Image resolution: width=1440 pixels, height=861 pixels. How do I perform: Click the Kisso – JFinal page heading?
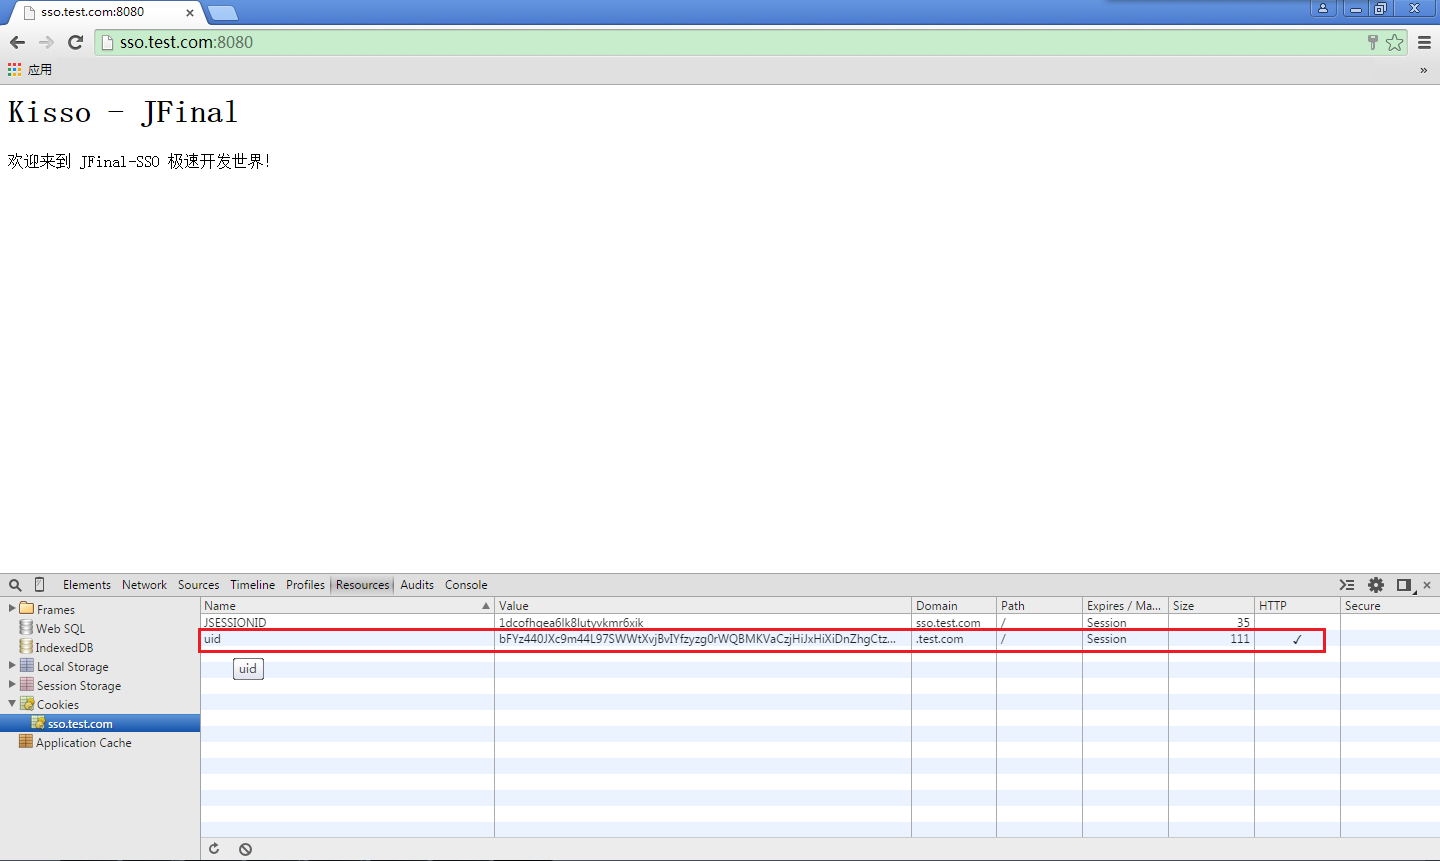coord(123,112)
